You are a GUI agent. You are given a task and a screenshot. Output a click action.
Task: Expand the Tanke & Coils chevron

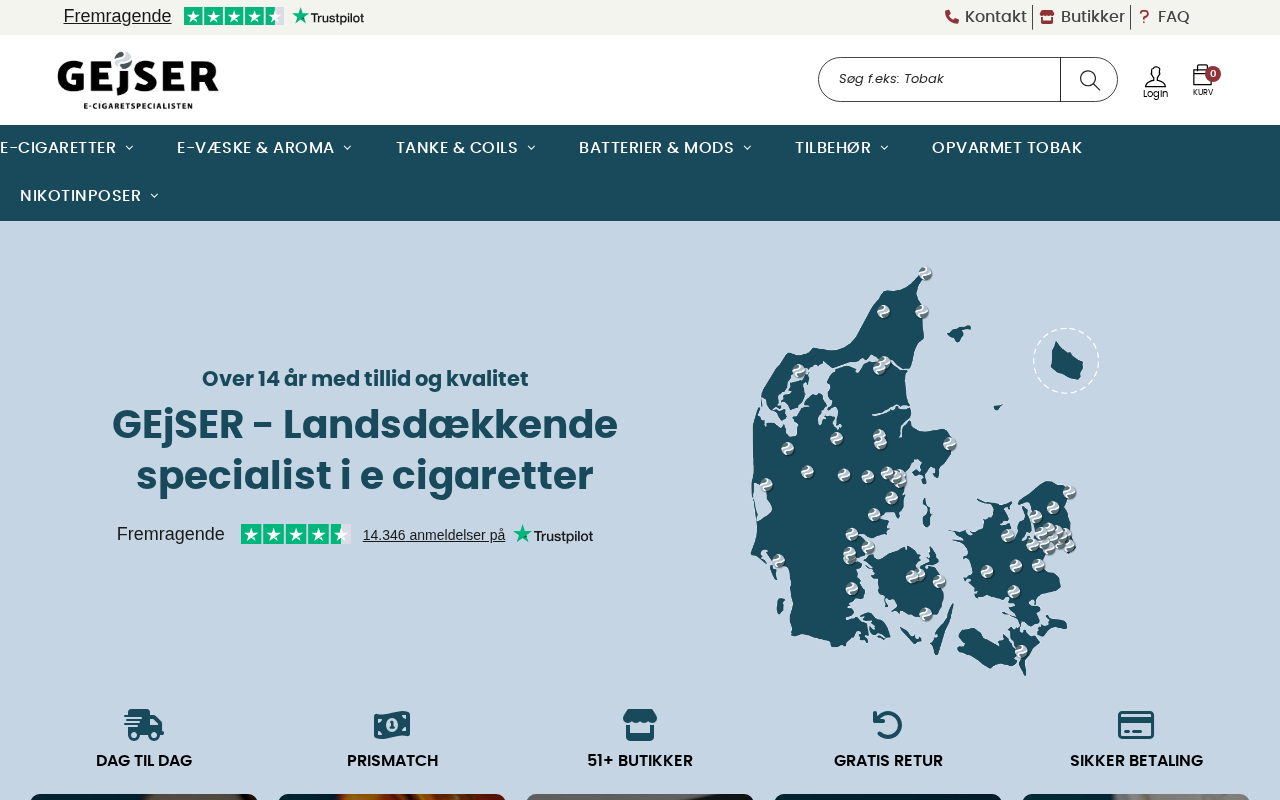[531, 148]
